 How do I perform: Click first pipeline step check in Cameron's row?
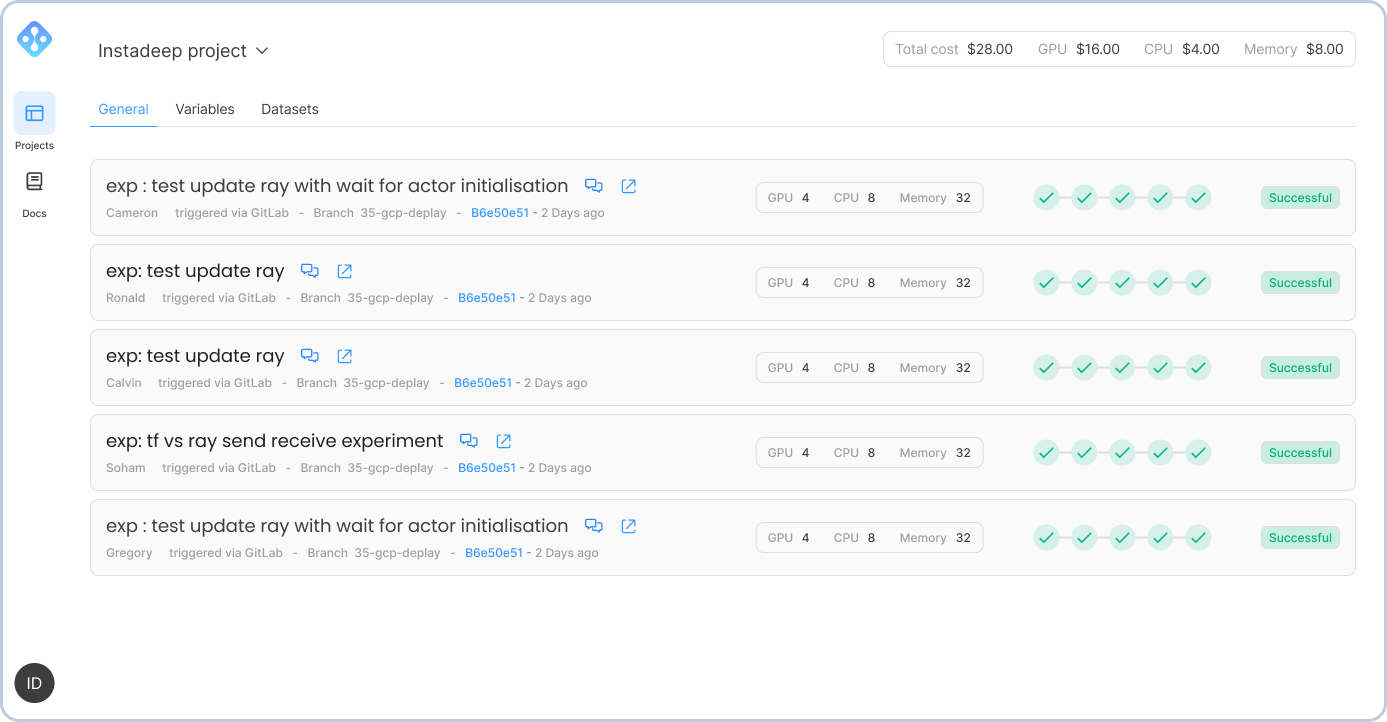(1046, 198)
